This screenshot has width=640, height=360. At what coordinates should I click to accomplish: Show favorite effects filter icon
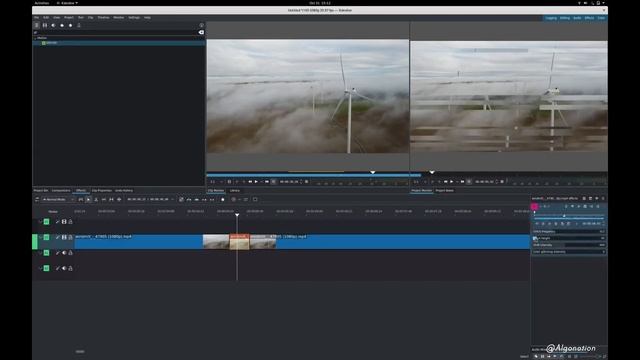tap(71, 25)
